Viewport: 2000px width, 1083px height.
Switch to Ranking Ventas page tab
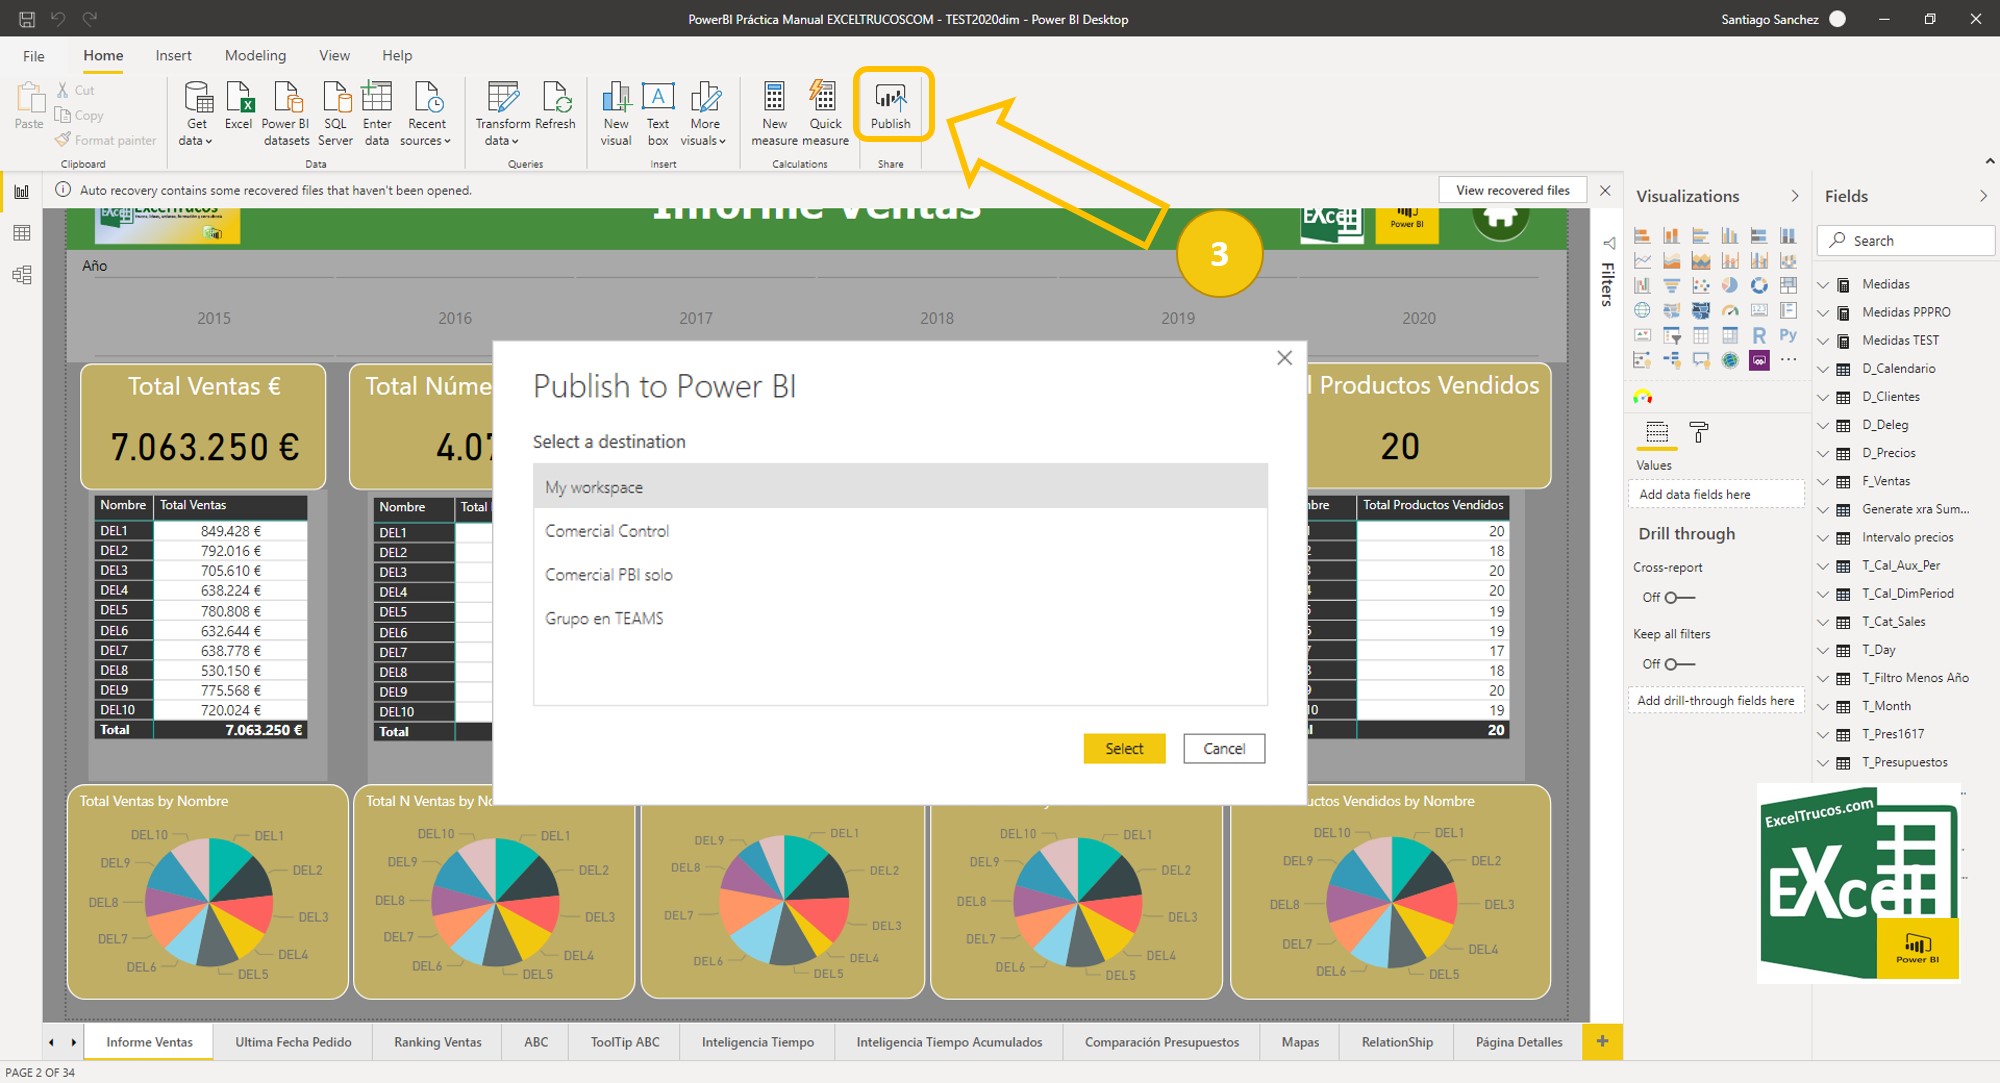tap(437, 1042)
